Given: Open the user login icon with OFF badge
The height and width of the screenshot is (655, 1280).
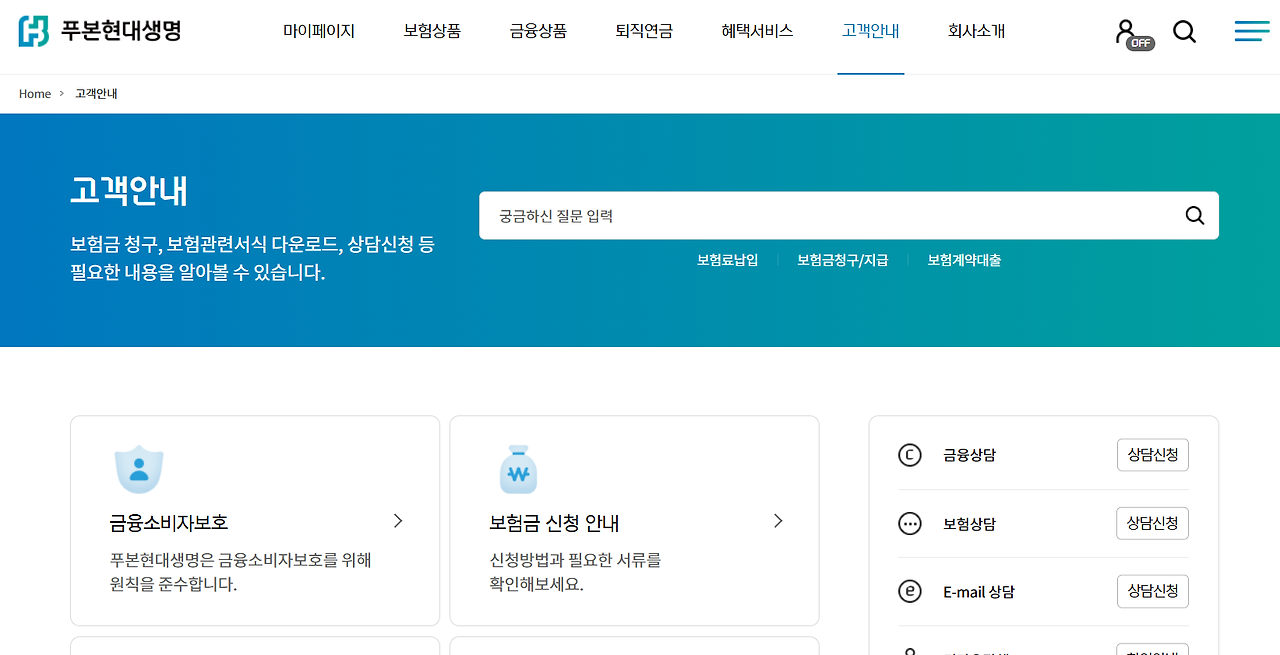Looking at the screenshot, I should [x=1133, y=33].
